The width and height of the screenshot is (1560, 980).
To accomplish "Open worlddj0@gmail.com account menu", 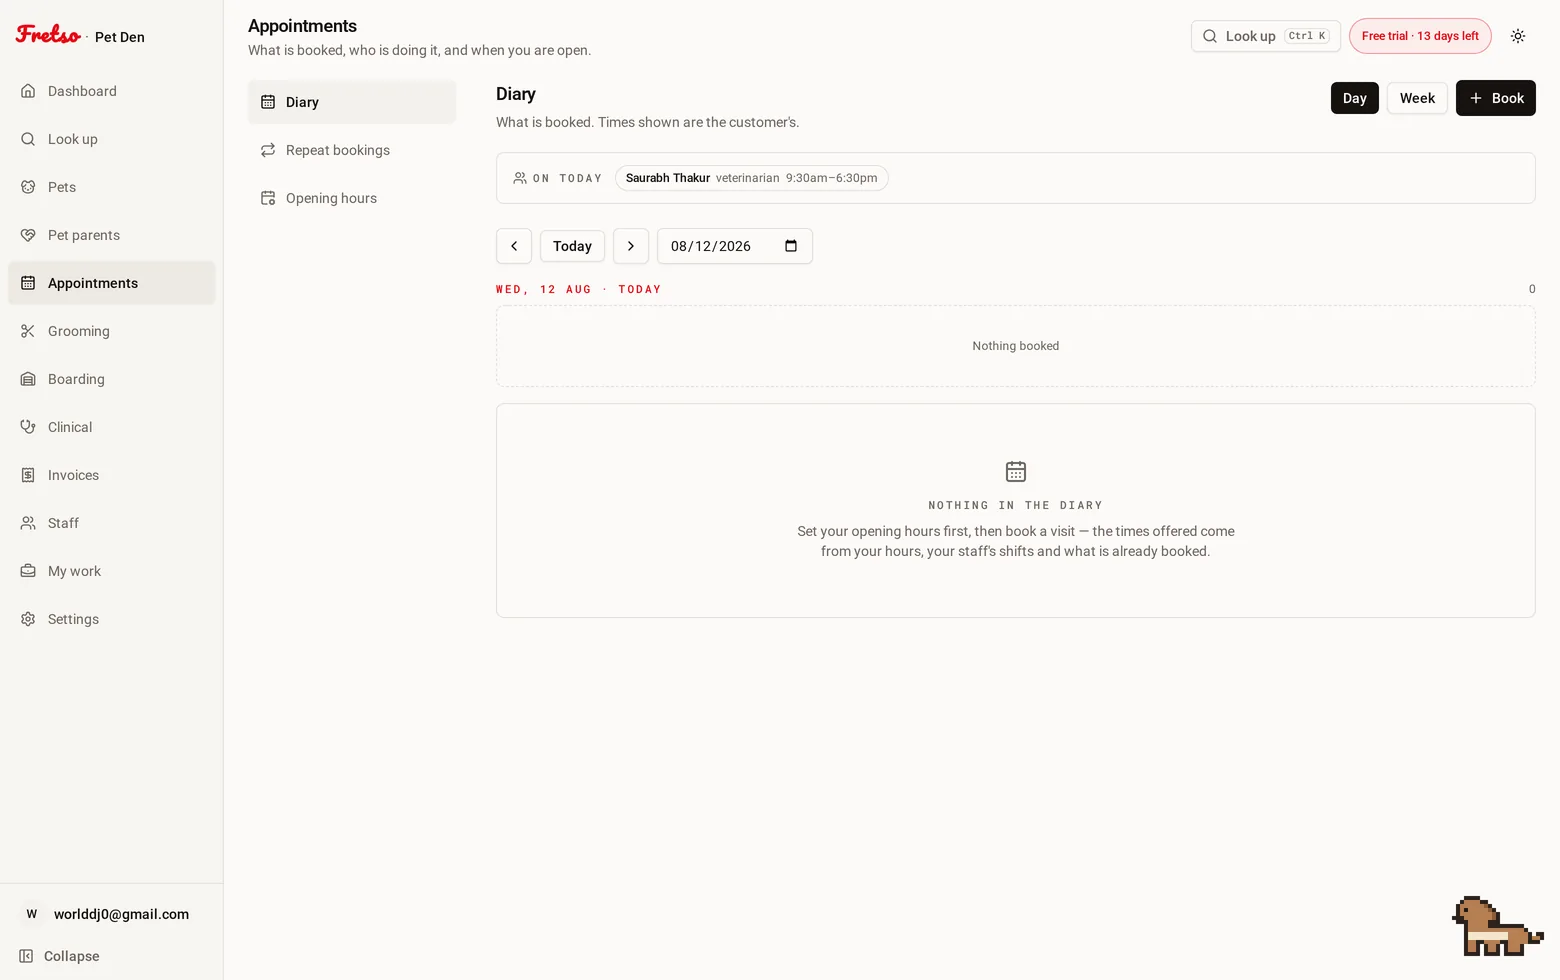I will (x=111, y=914).
